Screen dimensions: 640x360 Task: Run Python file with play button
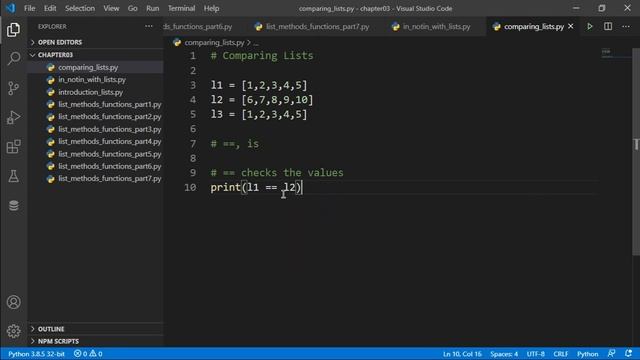tap(590, 27)
